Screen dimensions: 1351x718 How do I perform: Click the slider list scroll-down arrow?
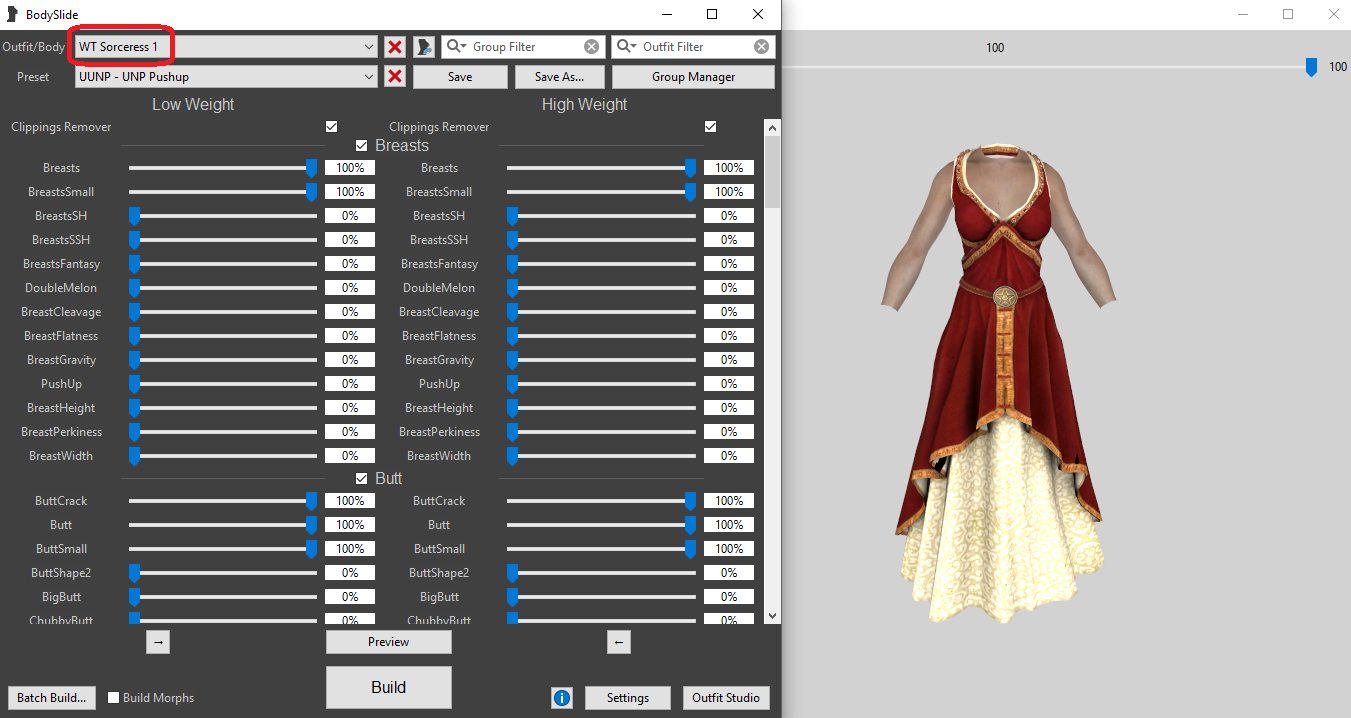772,615
